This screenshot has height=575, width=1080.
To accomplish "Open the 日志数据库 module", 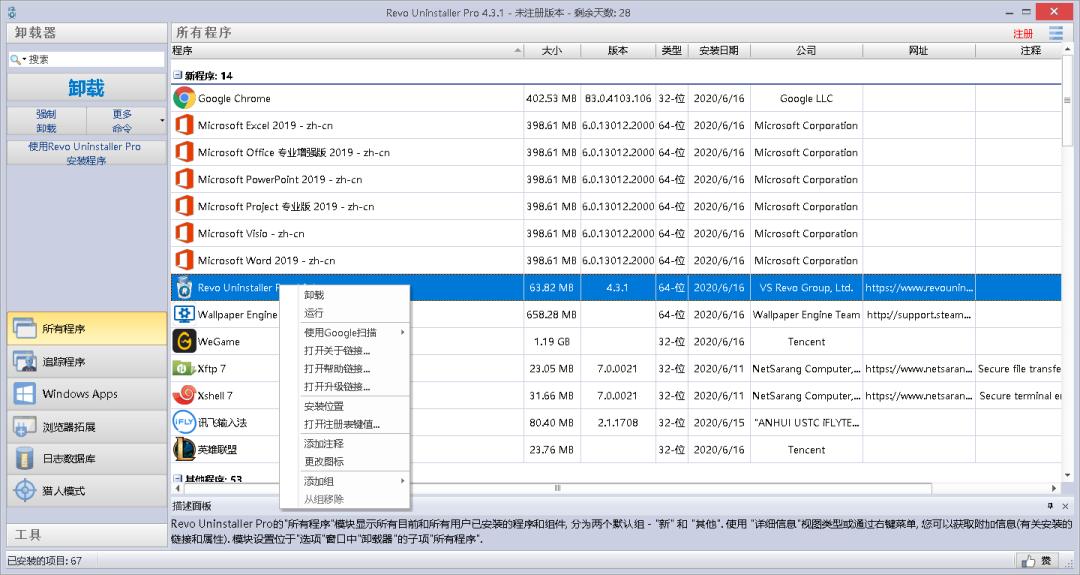I will coord(87,459).
